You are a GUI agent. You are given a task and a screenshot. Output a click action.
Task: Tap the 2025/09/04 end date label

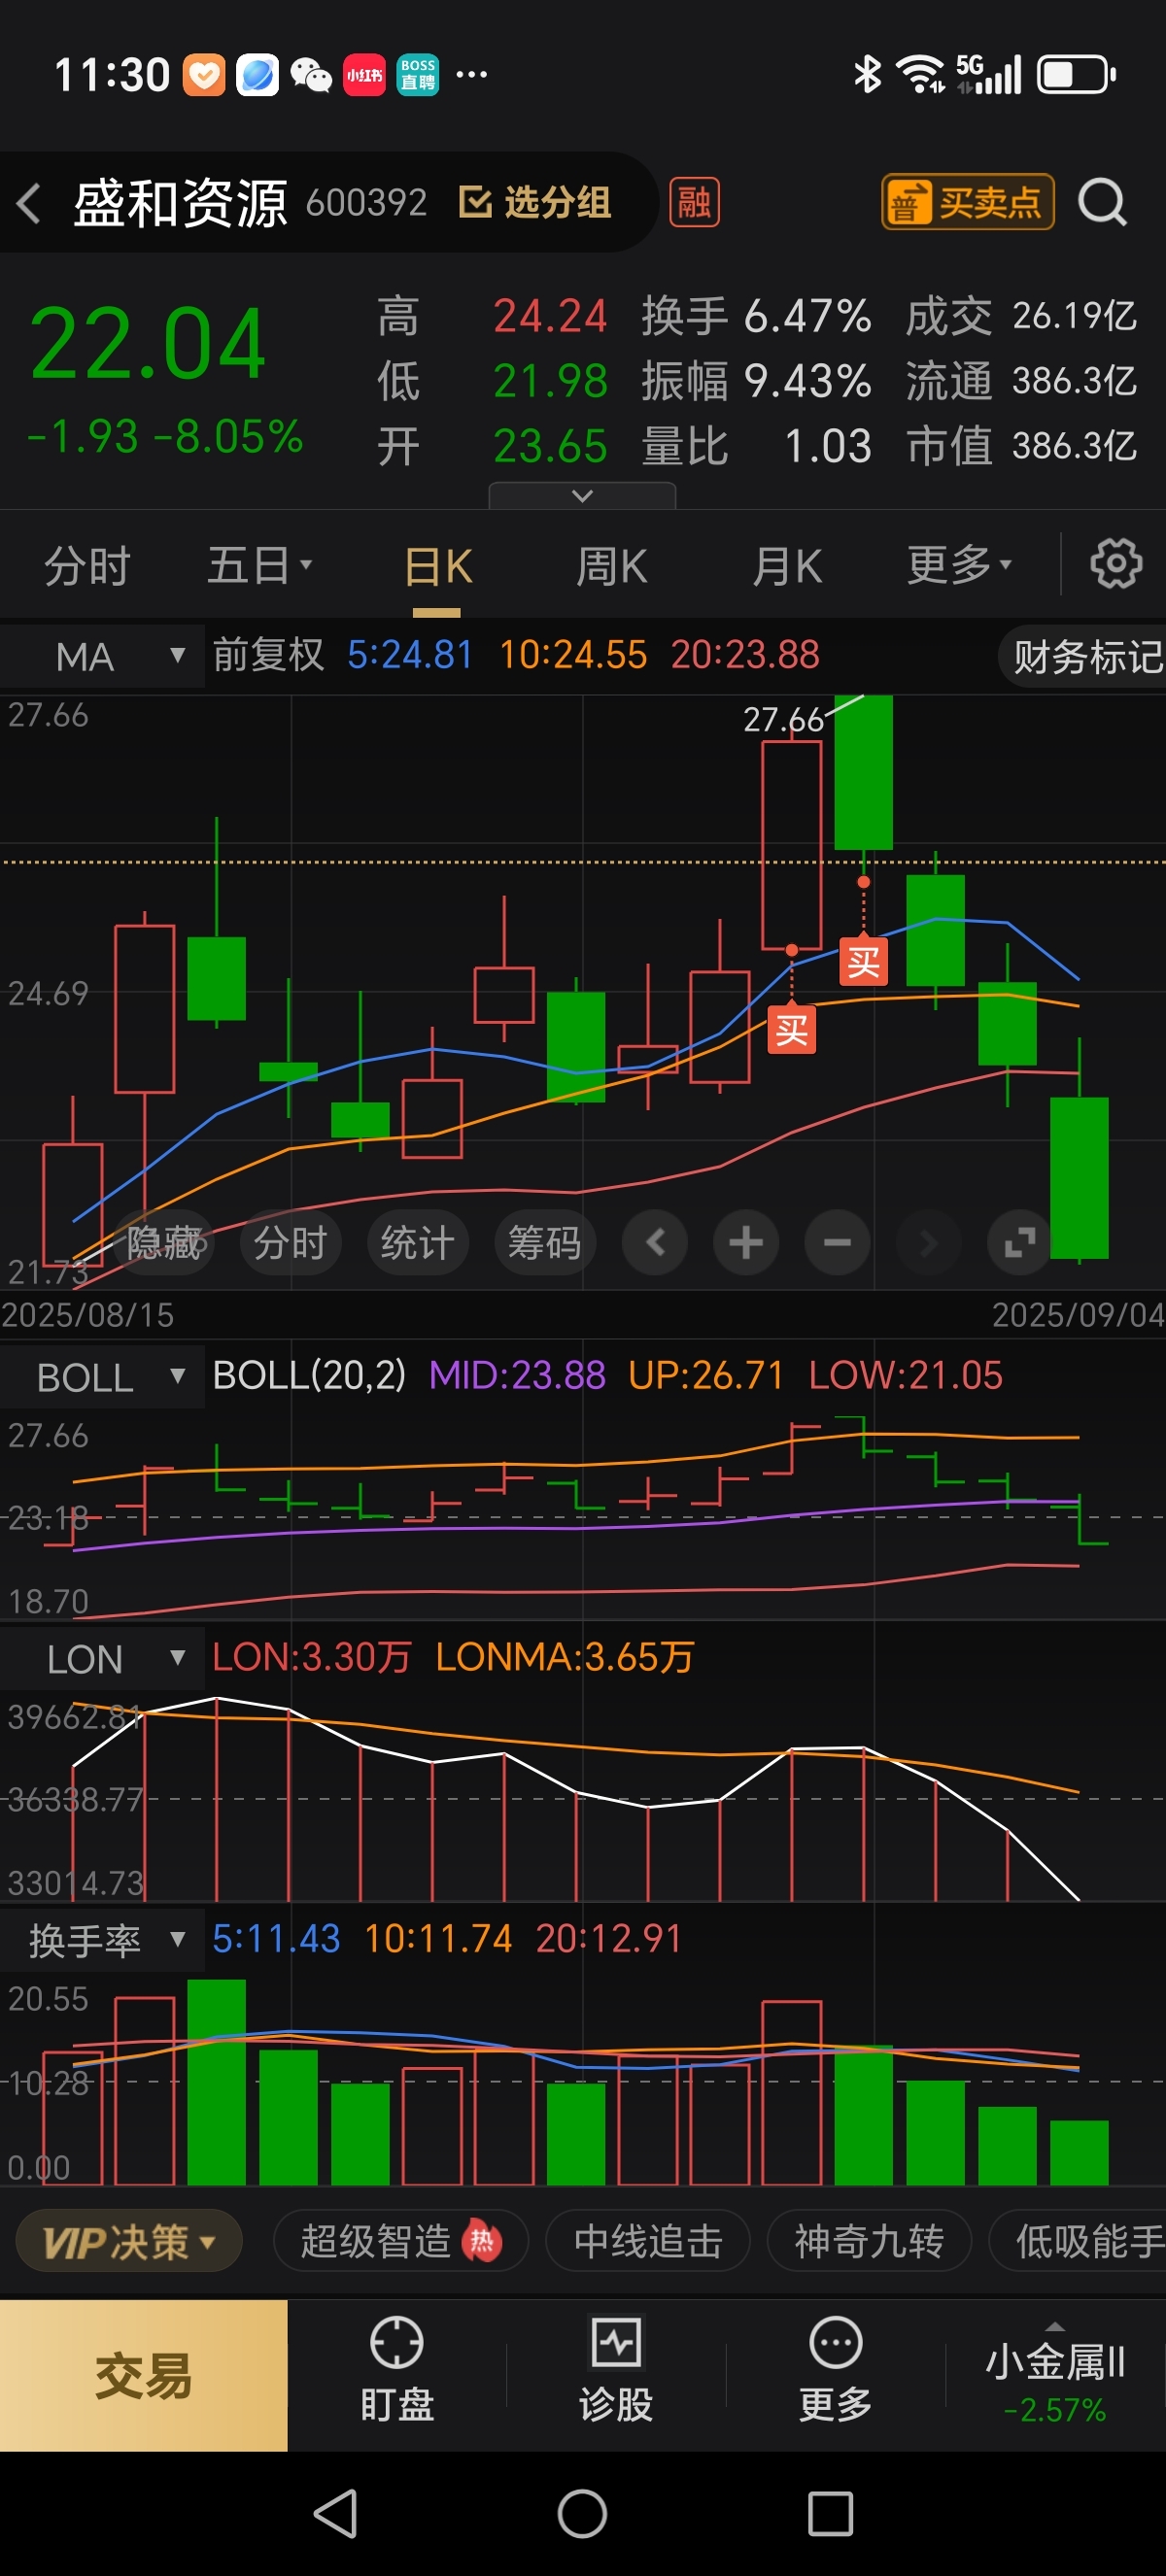click(1078, 1314)
